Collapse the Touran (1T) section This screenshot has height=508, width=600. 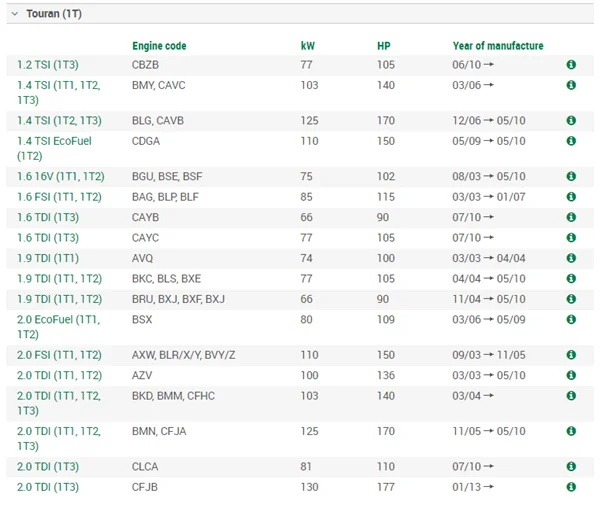point(15,14)
